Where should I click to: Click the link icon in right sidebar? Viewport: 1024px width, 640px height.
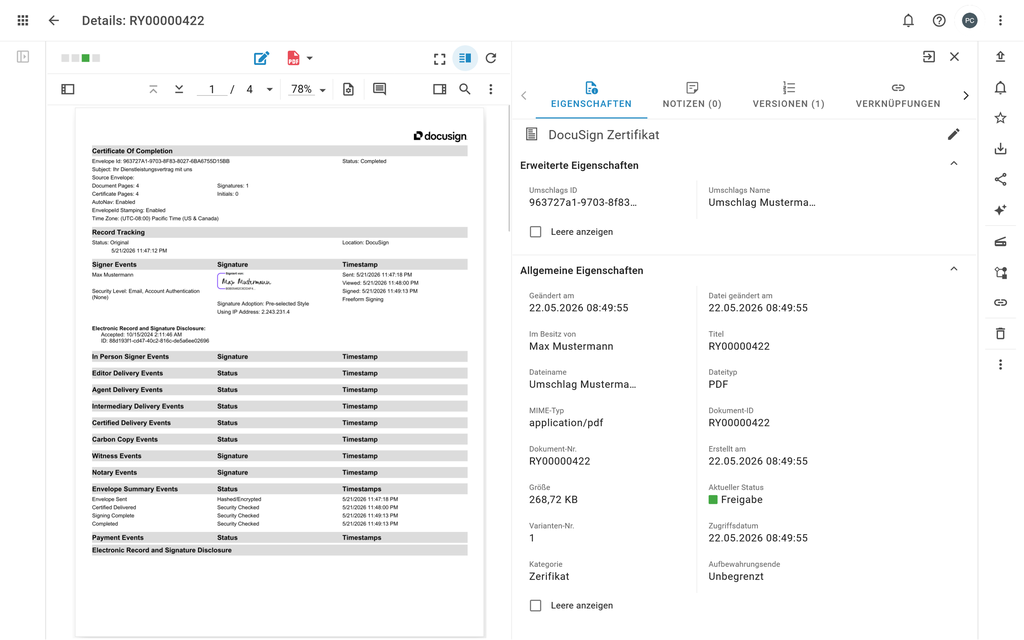point(1000,303)
